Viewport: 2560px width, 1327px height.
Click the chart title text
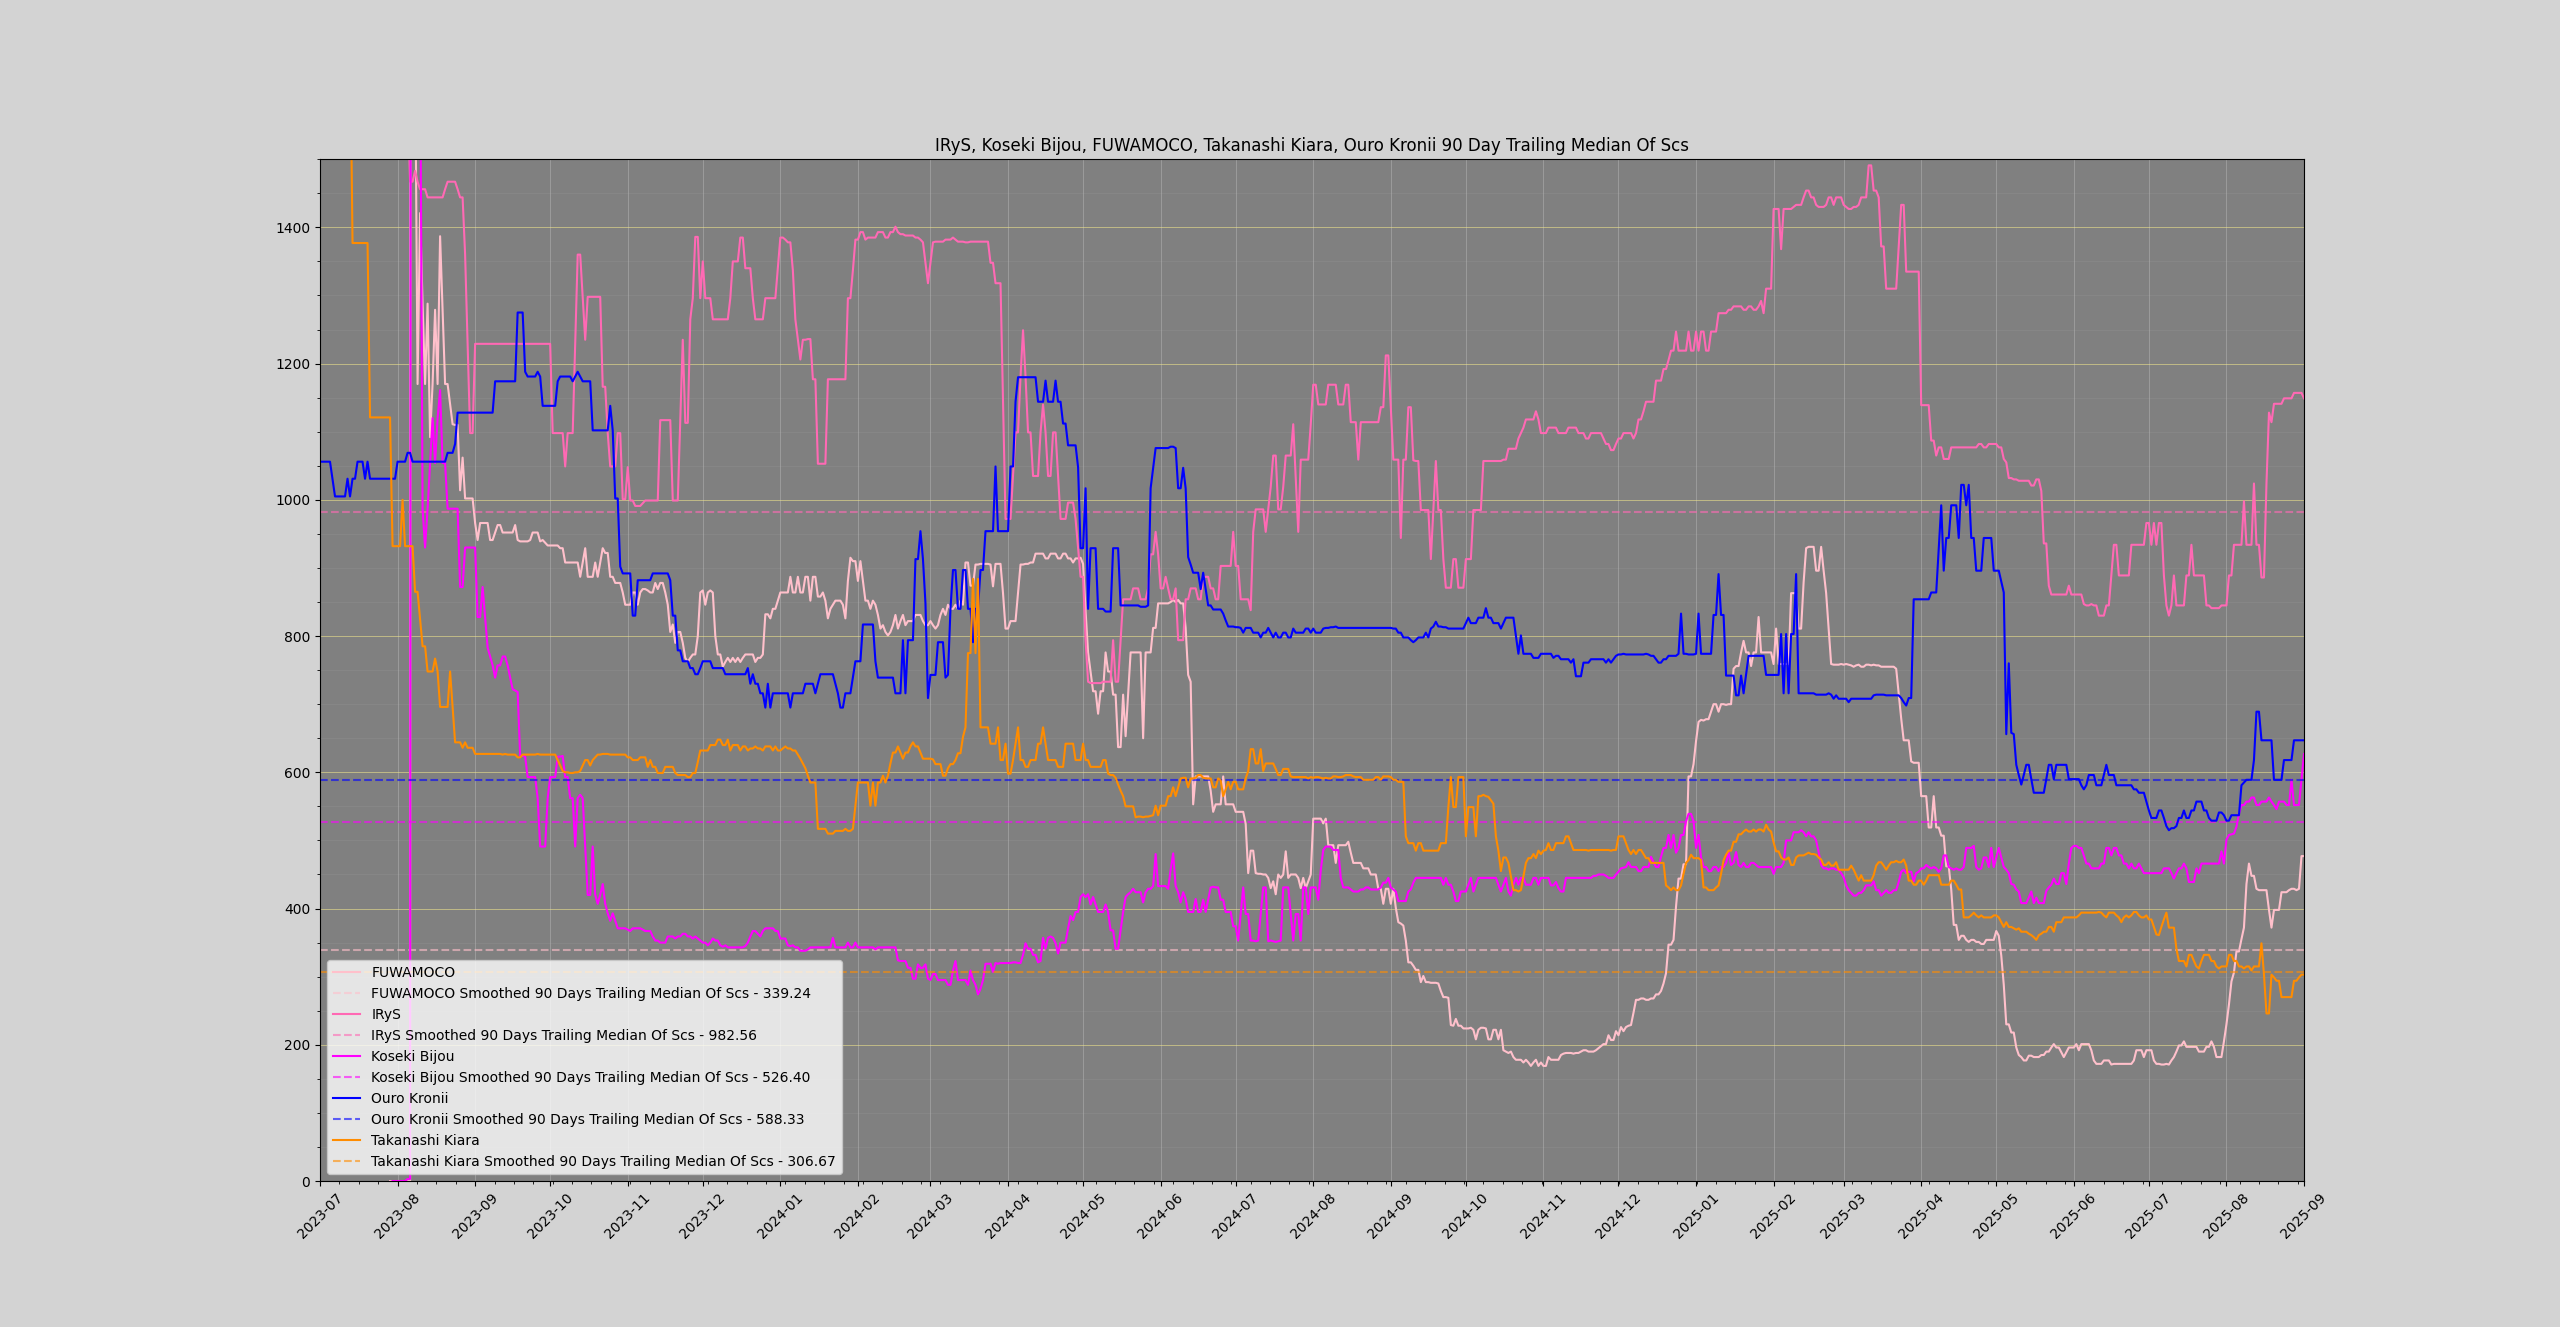click(x=1311, y=145)
